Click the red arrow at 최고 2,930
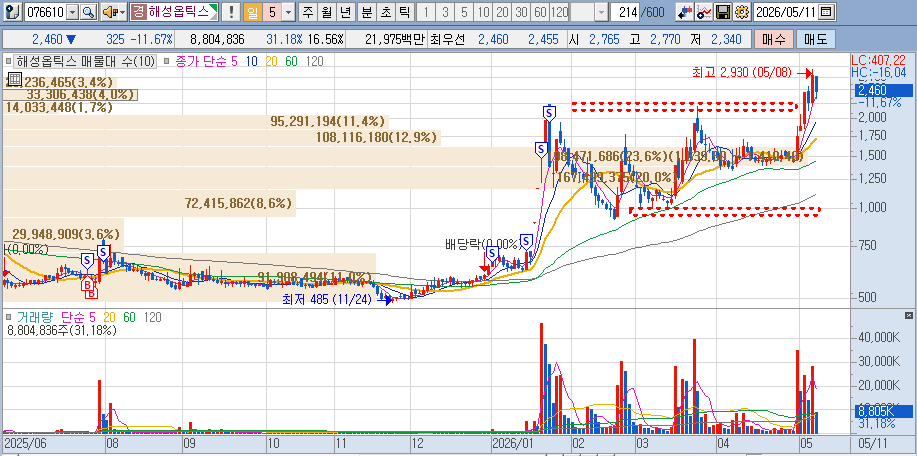917x456 pixels. 805,73
